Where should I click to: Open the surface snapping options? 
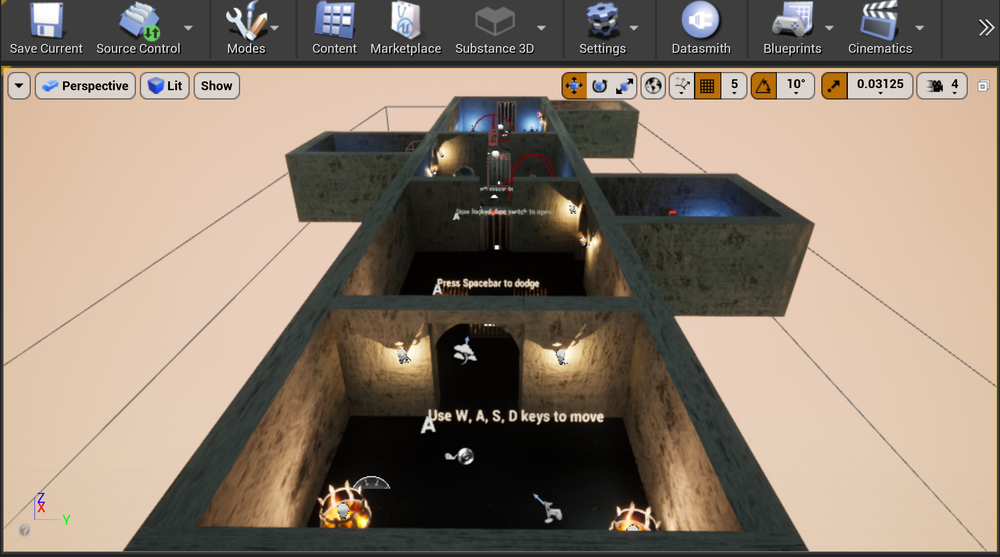(x=681, y=86)
